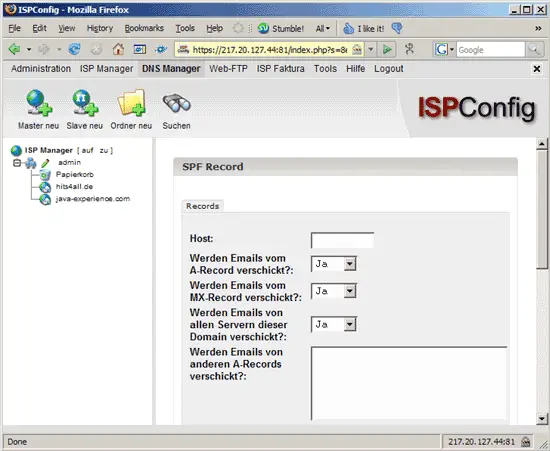The width and height of the screenshot is (550, 451).
Task: Open the History menu
Action: [x=100, y=28]
